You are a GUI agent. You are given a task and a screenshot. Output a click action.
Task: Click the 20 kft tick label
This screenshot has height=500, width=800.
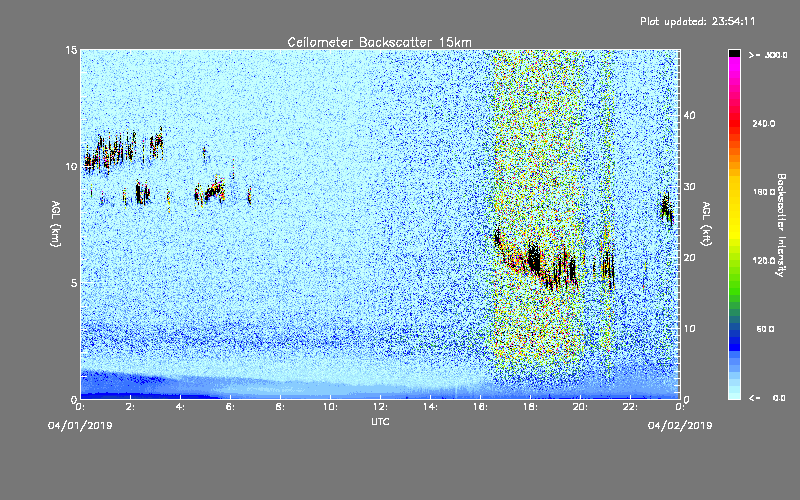tap(689, 258)
